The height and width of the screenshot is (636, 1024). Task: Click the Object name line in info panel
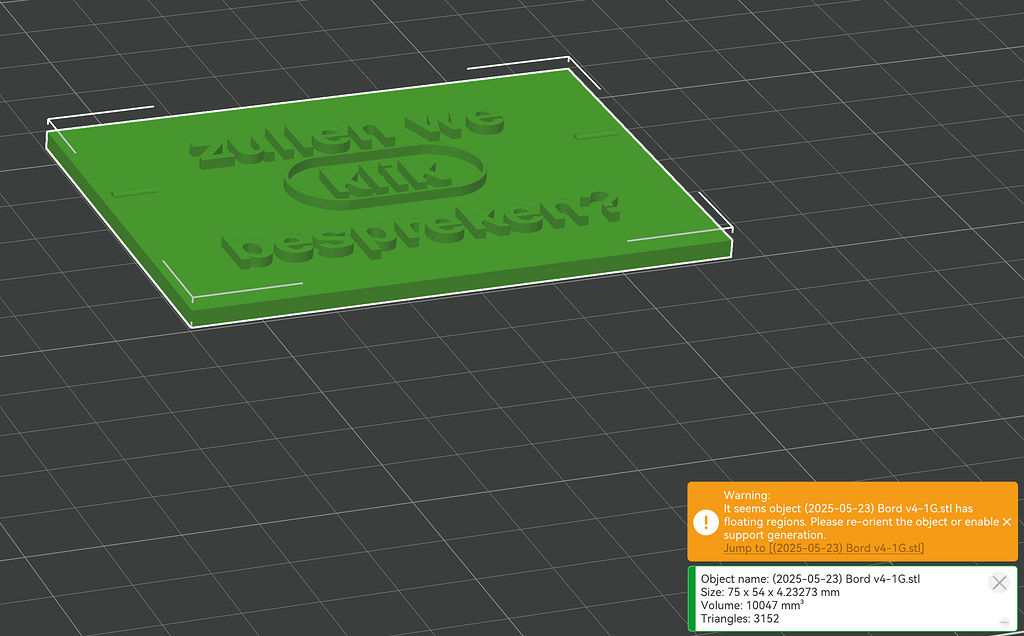tap(810, 579)
